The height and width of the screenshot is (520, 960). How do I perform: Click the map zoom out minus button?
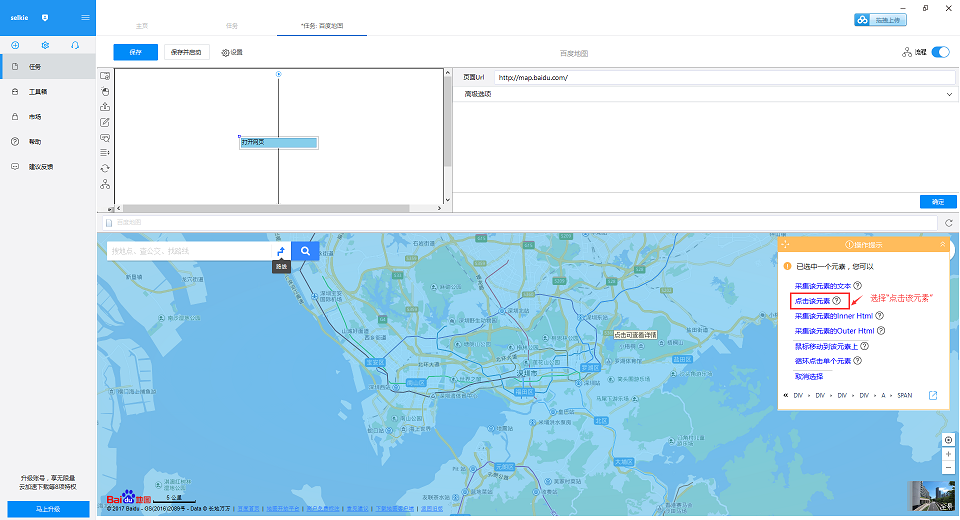[x=948, y=467]
